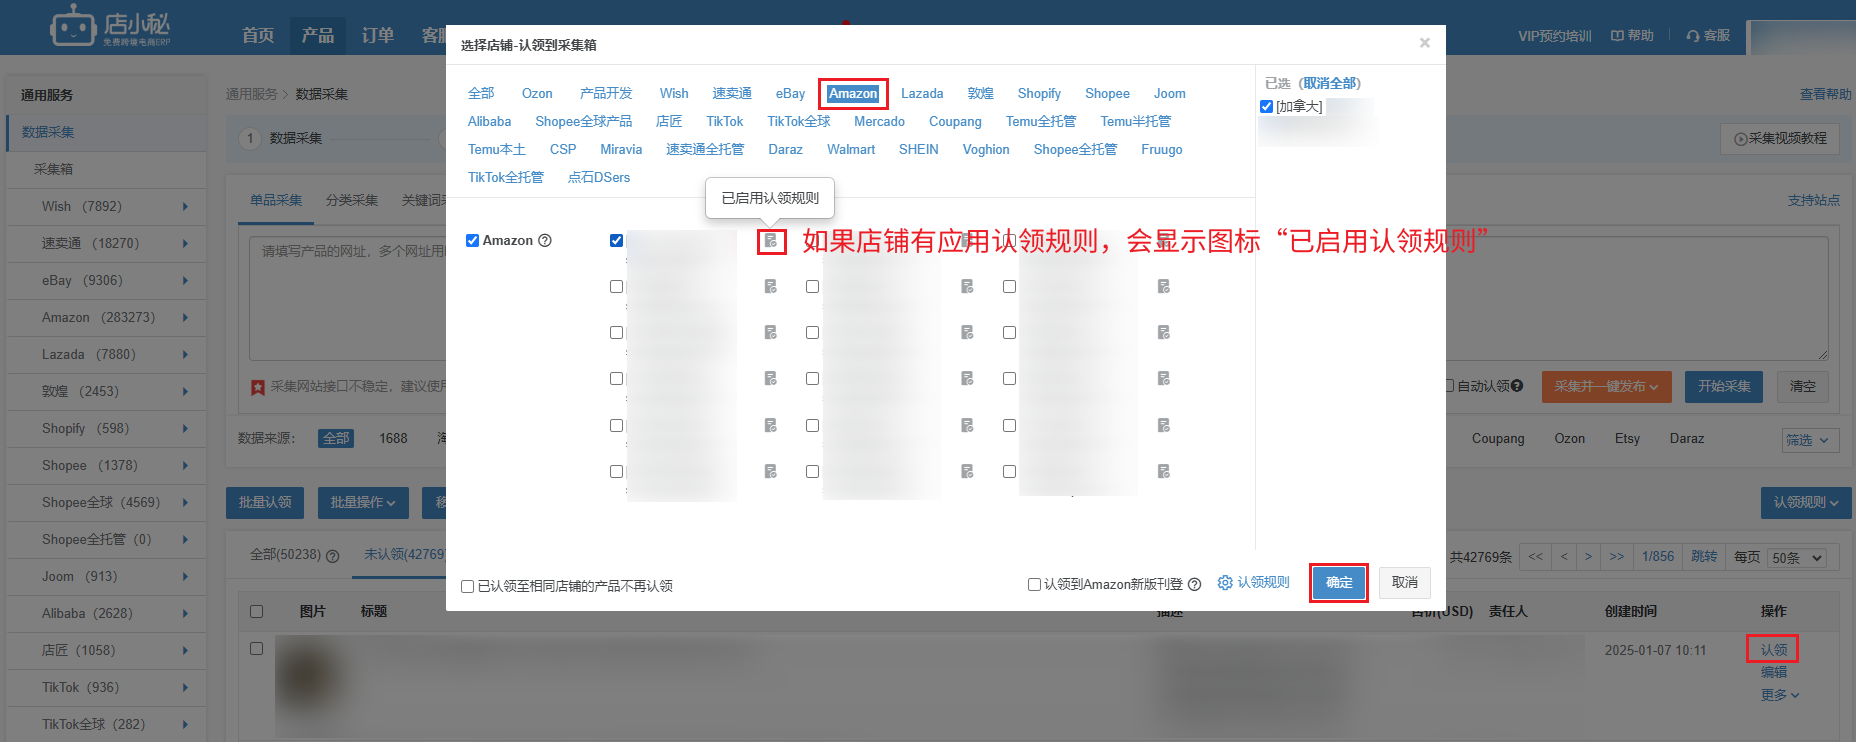Screen dimensions: 1856x742
Task: Select Shopify platform tab in dialog
Action: tap(1039, 93)
